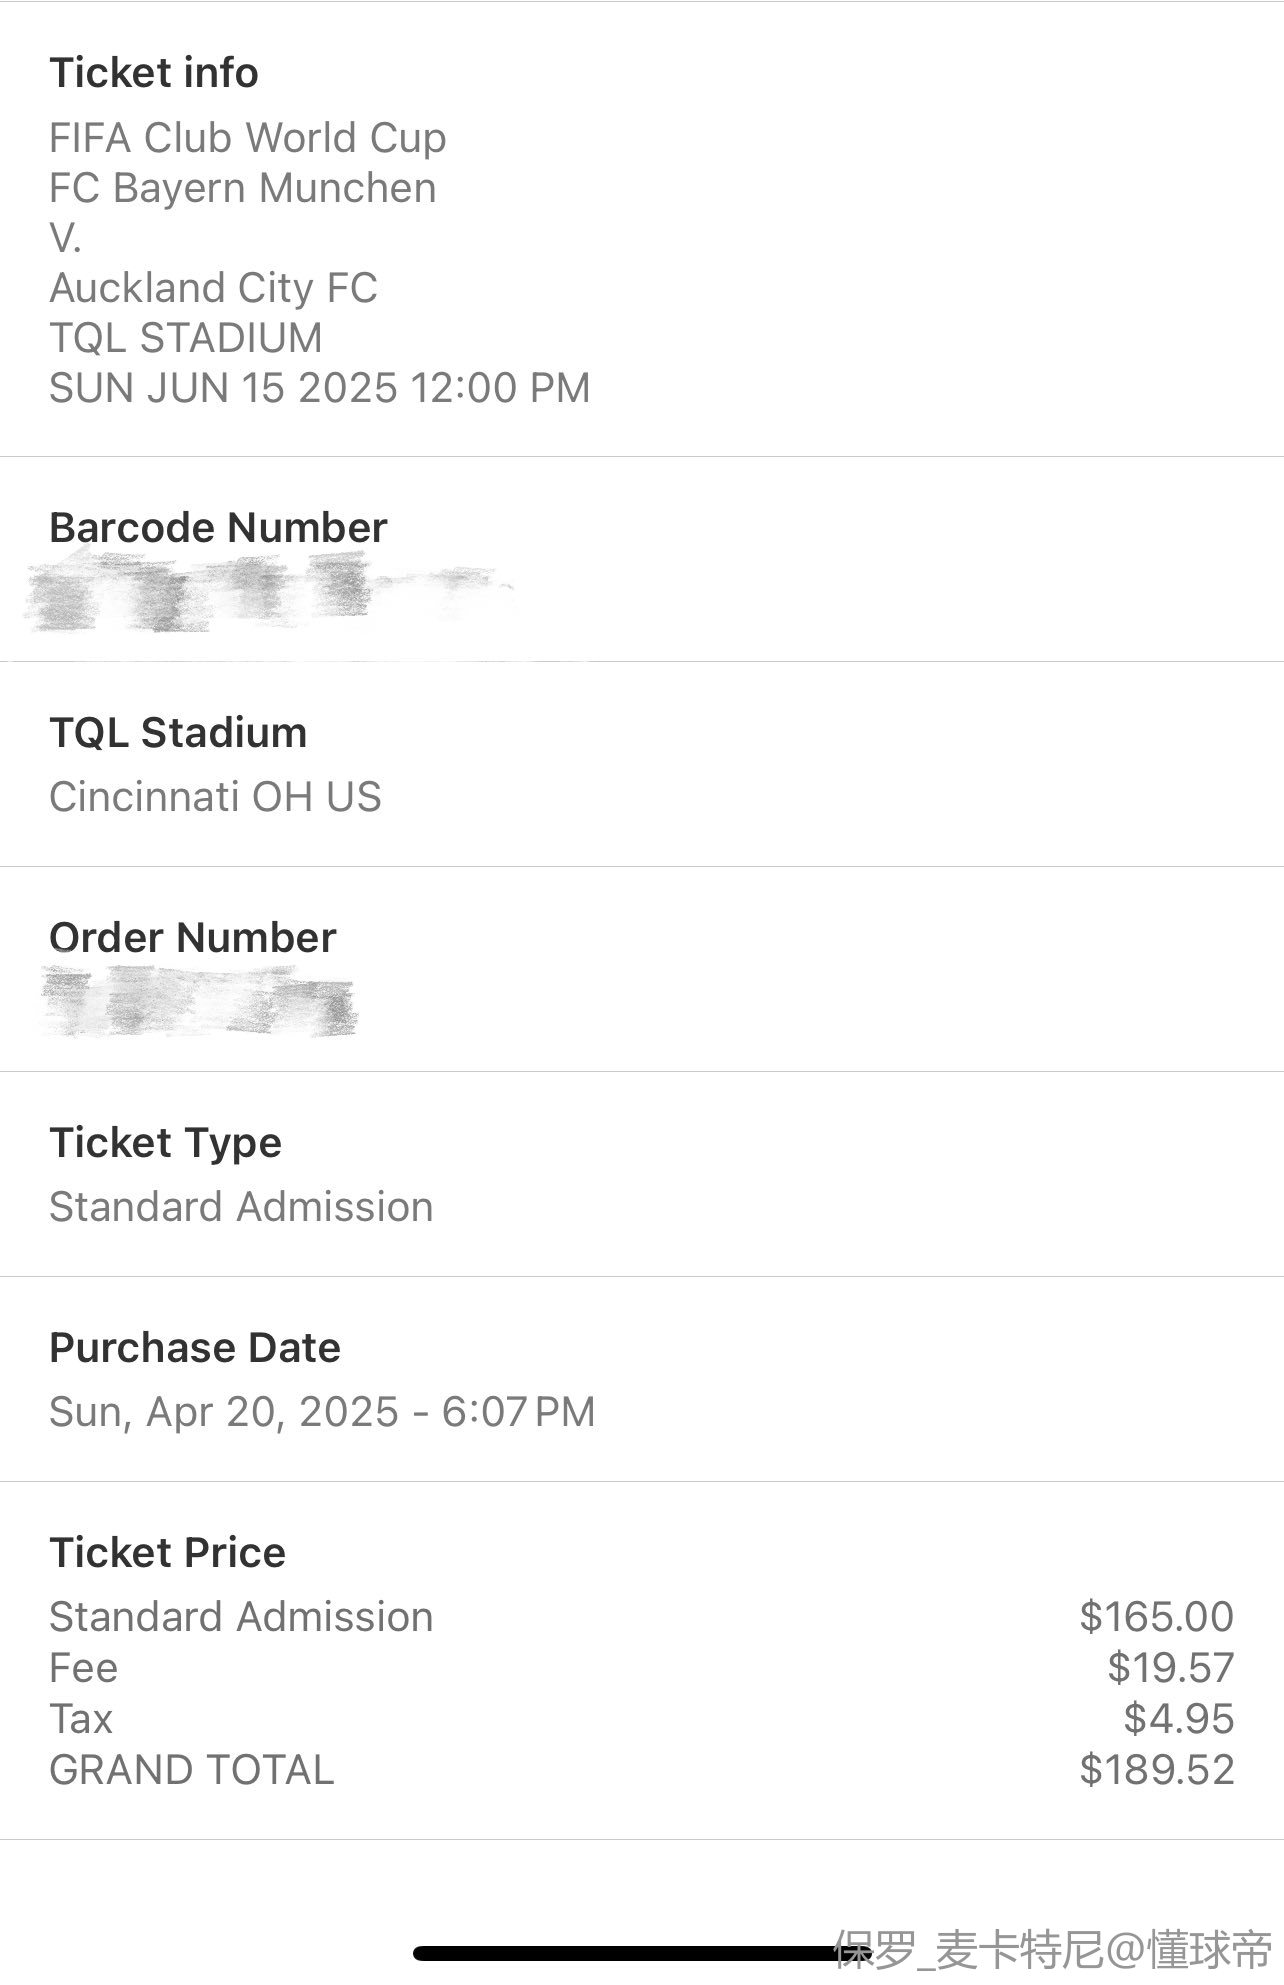Tap the $19.57 fee amount
This screenshot has width=1284, height=1985.
[1171, 1668]
